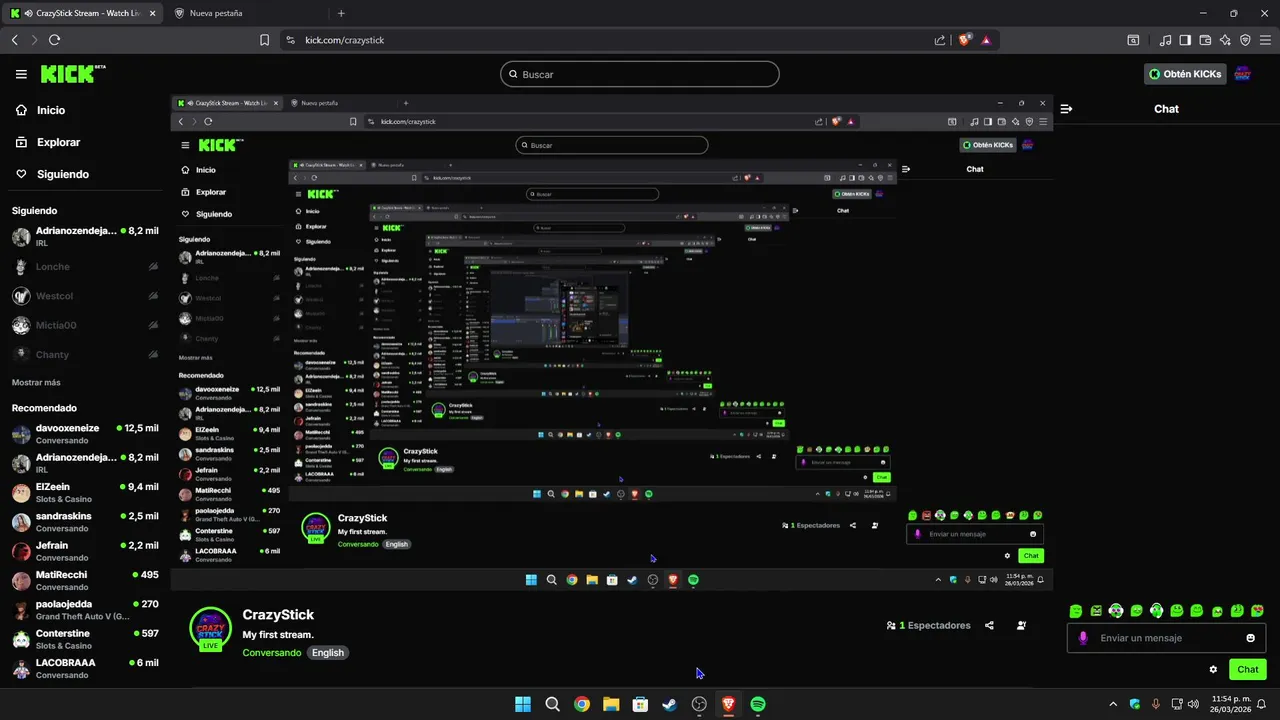The height and width of the screenshot is (720, 1280).
Task: Pick the heart-eyes emote in the emote row
Action: pos(1257,610)
